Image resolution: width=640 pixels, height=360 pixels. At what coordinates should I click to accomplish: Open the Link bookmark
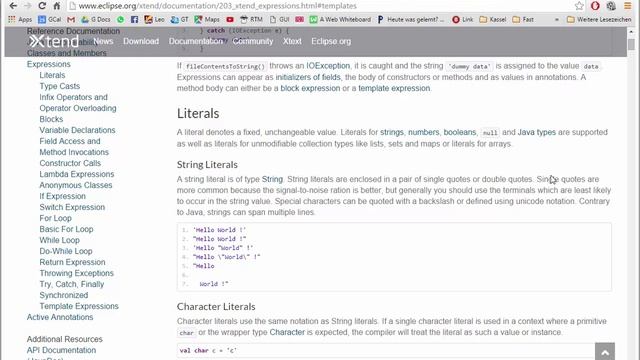click(x=463, y=19)
